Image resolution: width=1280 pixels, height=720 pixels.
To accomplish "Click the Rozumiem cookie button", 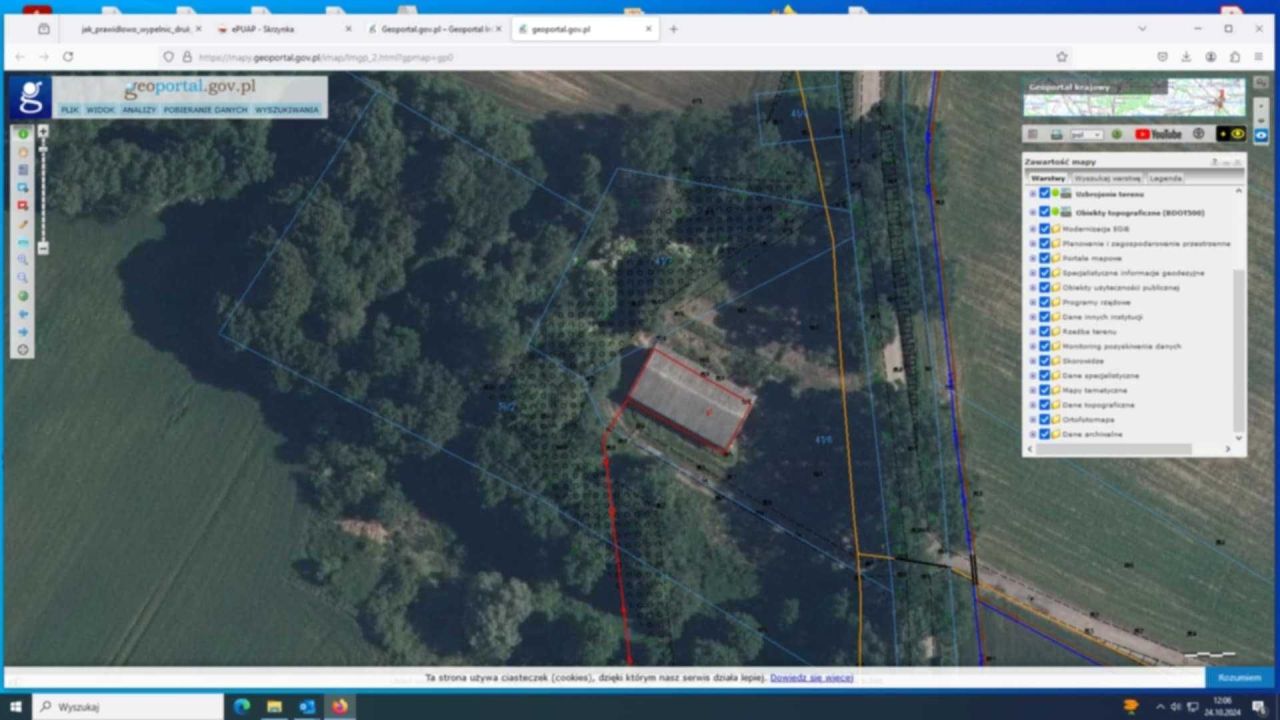I will (x=1239, y=678).
